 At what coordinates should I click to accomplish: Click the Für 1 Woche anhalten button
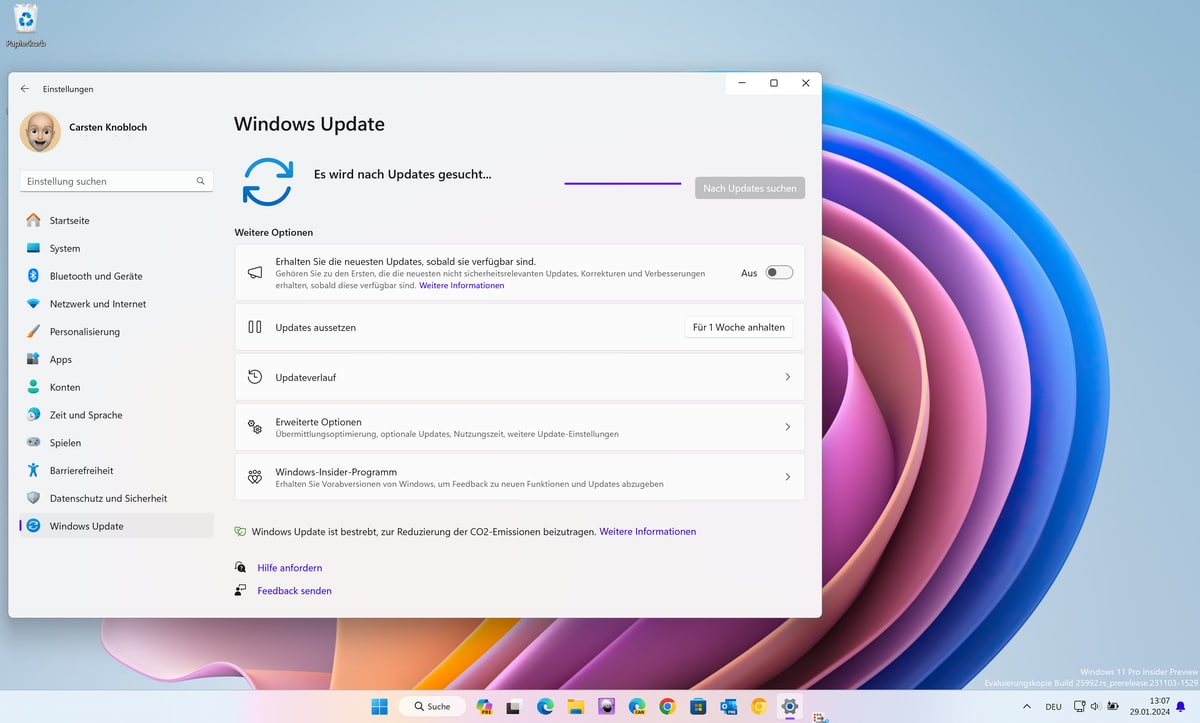(739, 327)
